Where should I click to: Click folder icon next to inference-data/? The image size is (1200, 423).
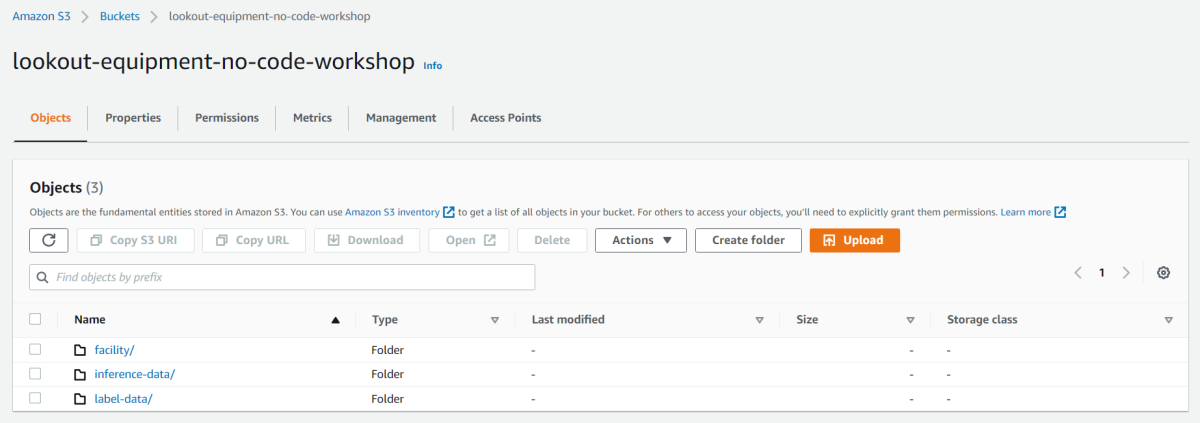[80, 374]
